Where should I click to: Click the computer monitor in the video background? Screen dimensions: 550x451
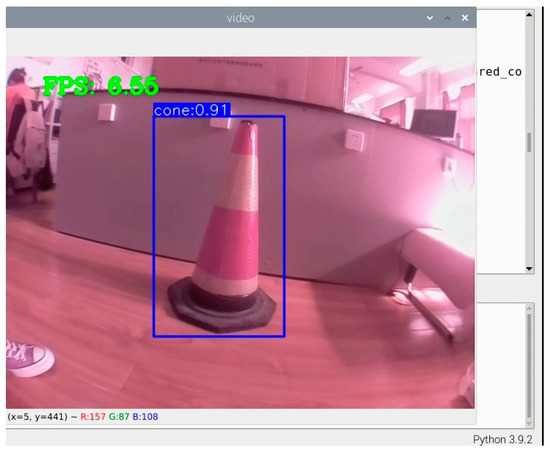coord(435,124)
